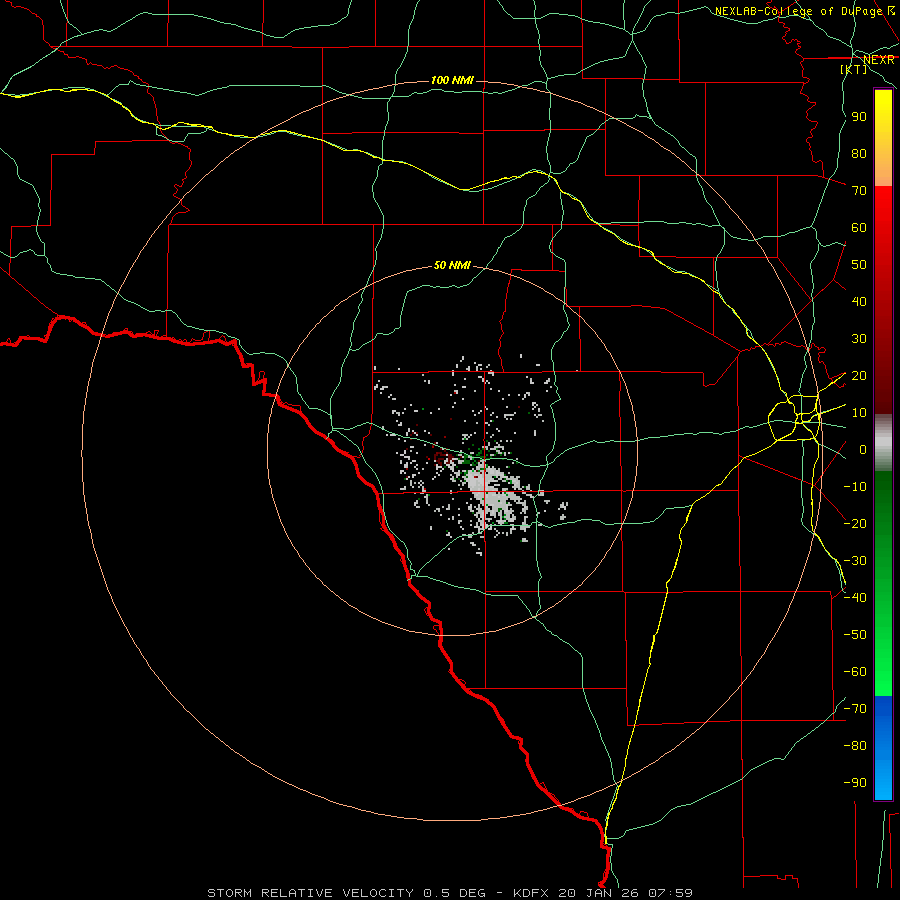Screen dimensions: 900x900
Task: Select the positive "30" scale value
Action: pos(859,339)
